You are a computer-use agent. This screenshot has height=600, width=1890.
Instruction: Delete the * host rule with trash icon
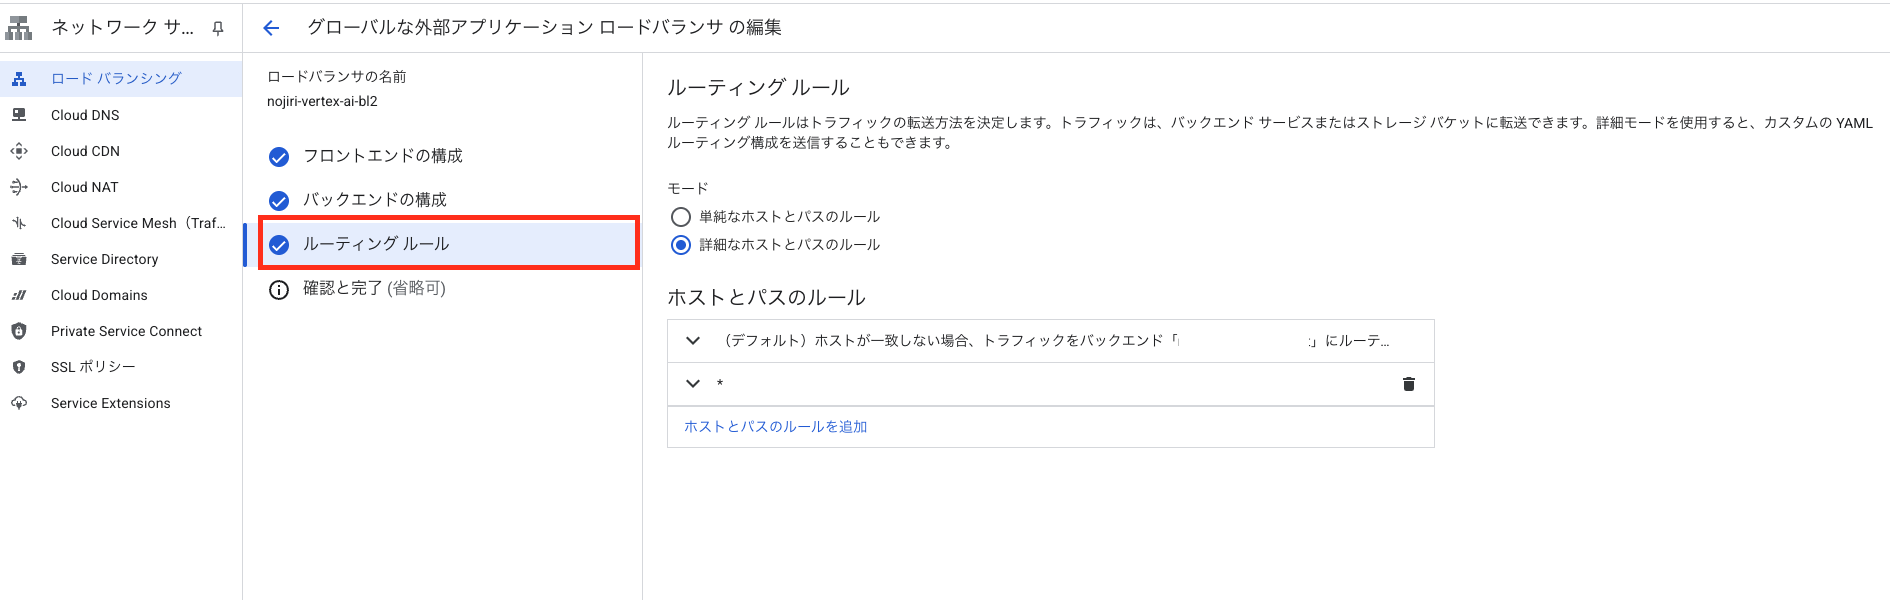click(1408, 384)
